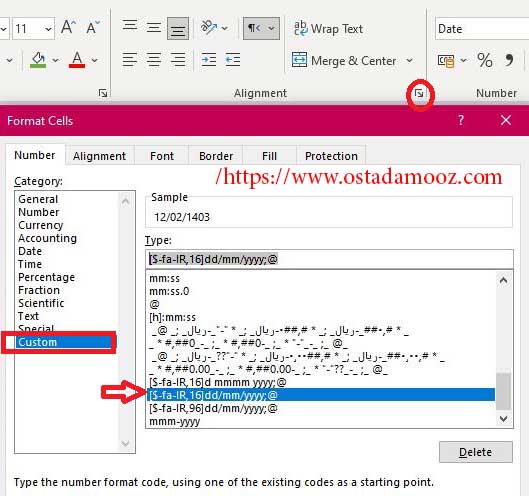The height and width of the screenshot is (496, 529).
Task: Switch to Number tab
Action: [35, 155]
